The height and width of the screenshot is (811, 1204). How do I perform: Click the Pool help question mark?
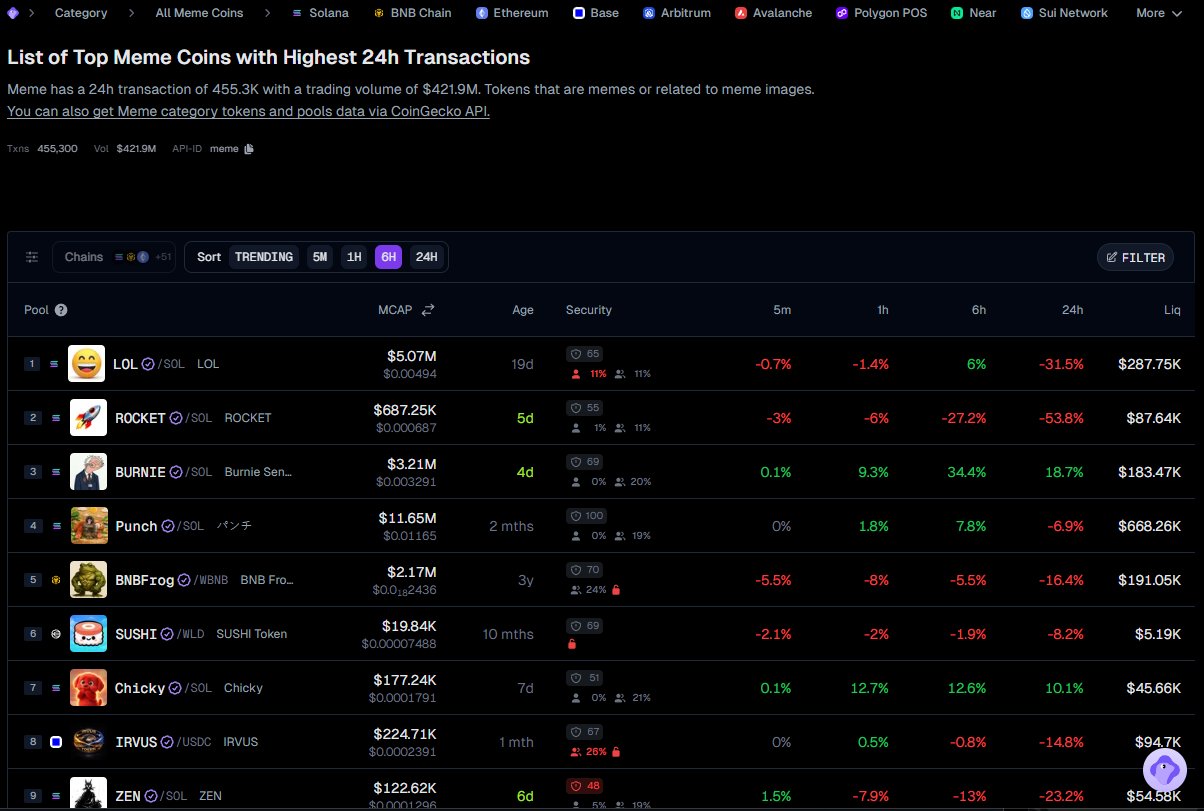coord(61,310)
